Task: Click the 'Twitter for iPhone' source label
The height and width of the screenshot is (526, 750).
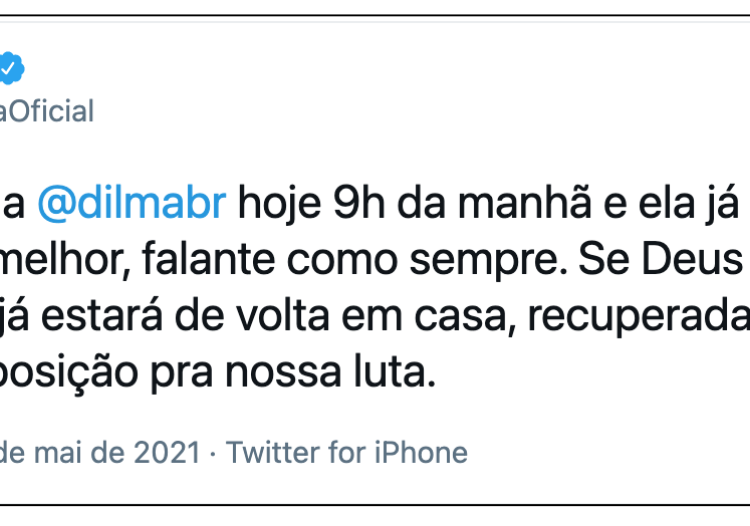Action: click(347, 452)
